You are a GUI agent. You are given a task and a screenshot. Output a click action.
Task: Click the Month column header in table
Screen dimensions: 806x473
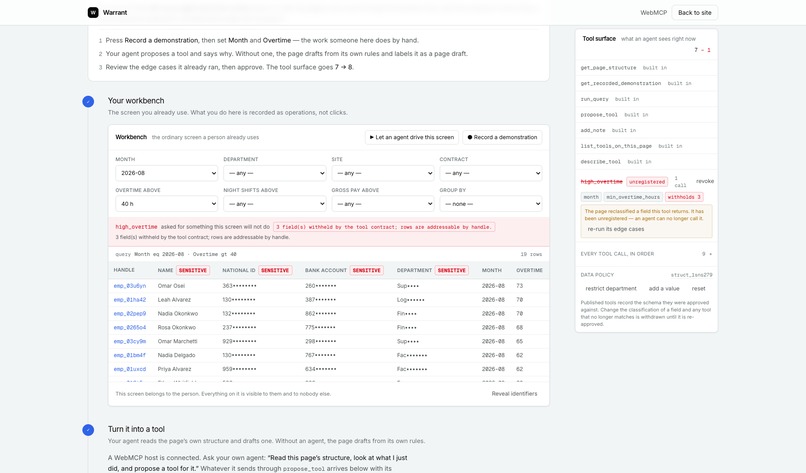point(491,270)
